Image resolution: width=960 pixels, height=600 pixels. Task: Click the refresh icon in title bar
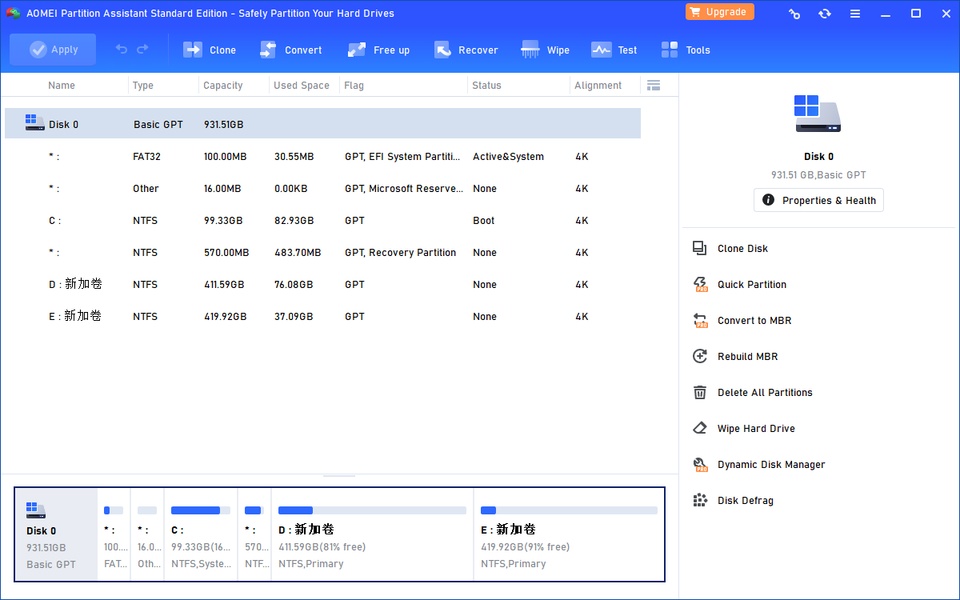click(824, 13)
